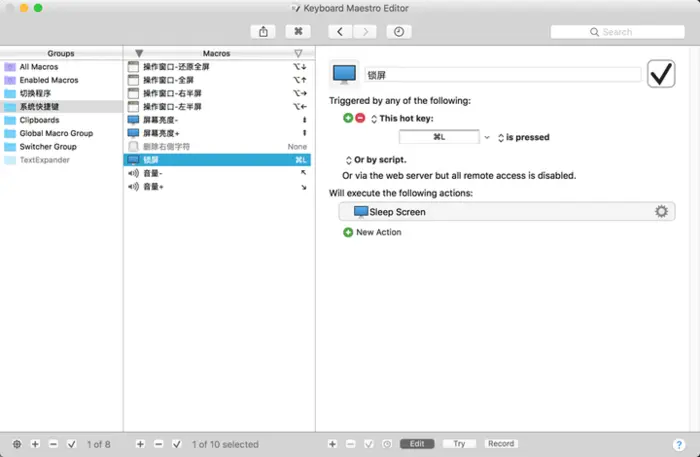700x457 pixels.
Task: Click the 操作窗口-全屏 window icon
Action: point(133,80)
